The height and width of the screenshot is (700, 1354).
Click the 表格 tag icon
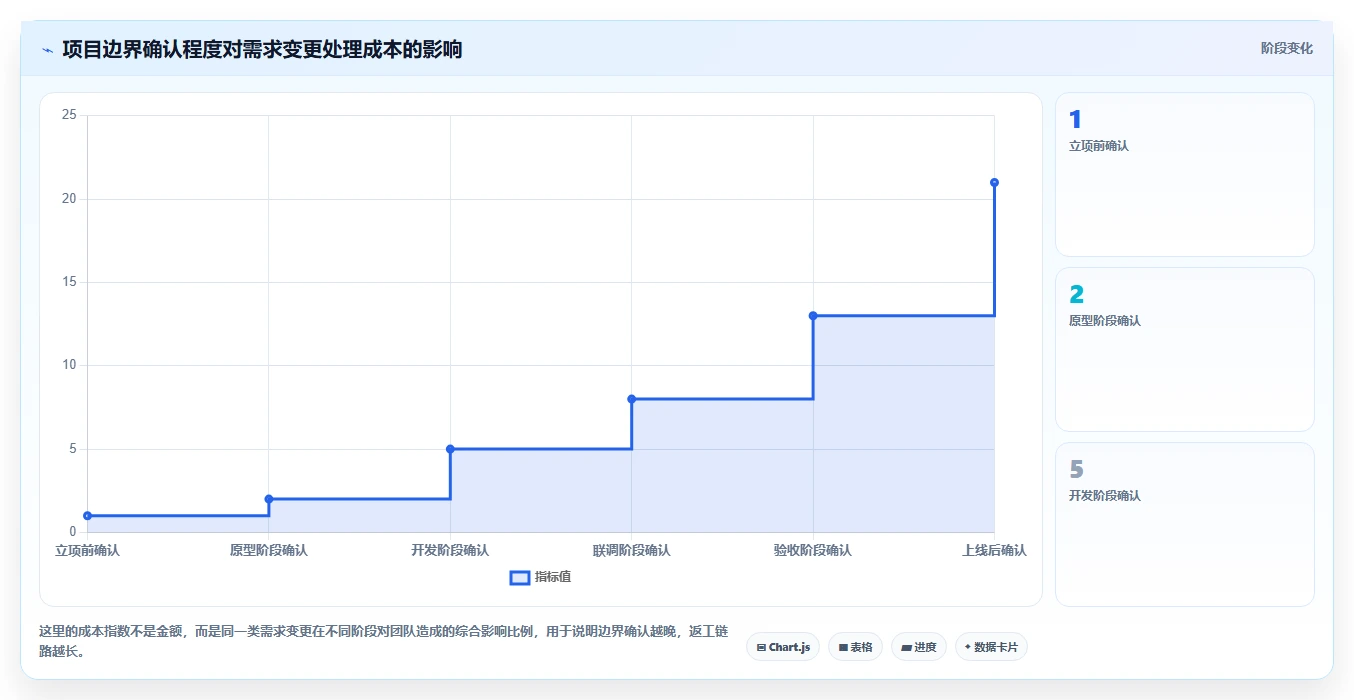tap(843, 648)
